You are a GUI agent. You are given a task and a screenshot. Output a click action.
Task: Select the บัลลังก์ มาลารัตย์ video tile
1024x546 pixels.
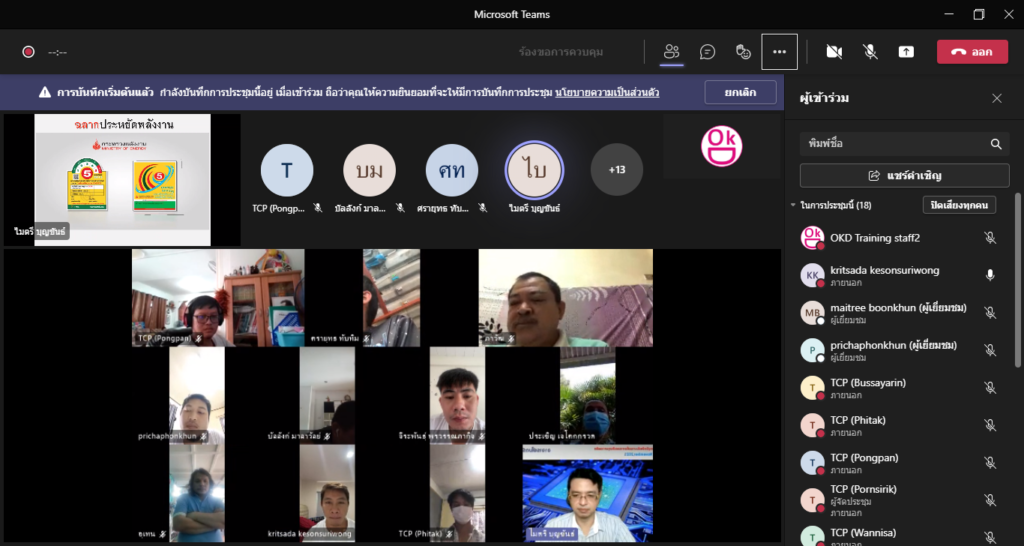[x=327, y=395]
